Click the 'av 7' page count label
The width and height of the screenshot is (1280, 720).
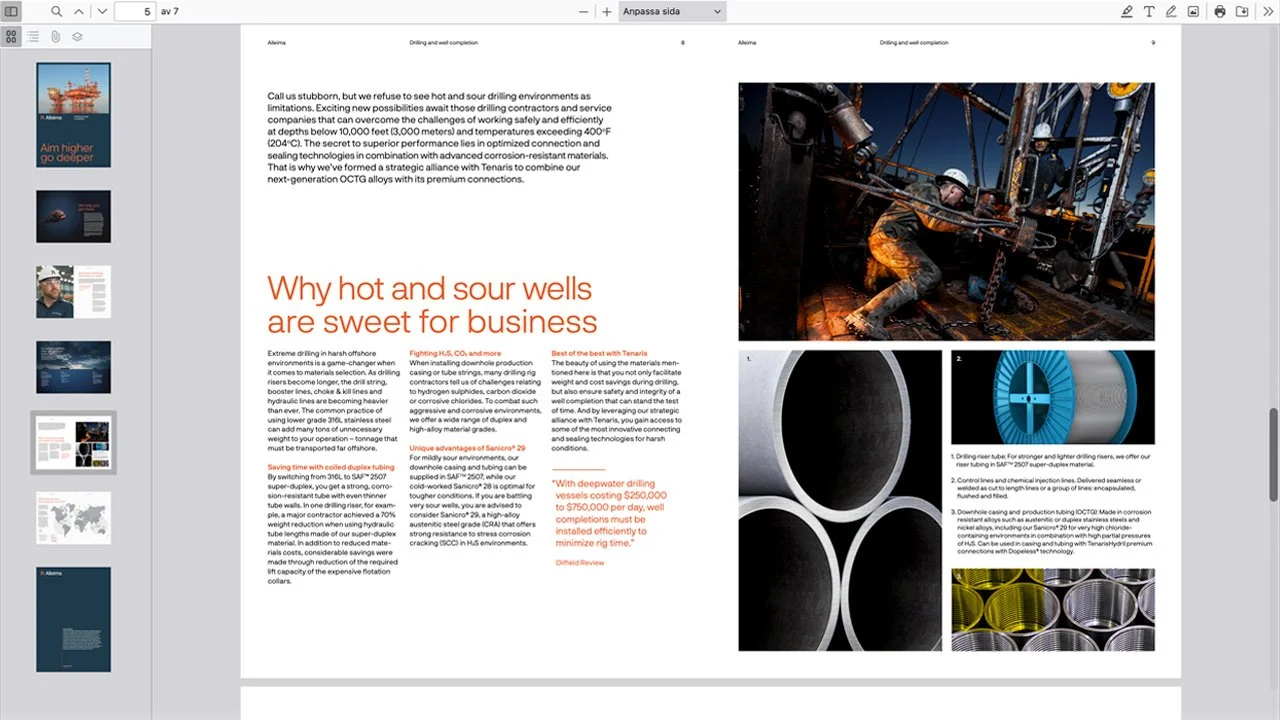coord(170,12)
